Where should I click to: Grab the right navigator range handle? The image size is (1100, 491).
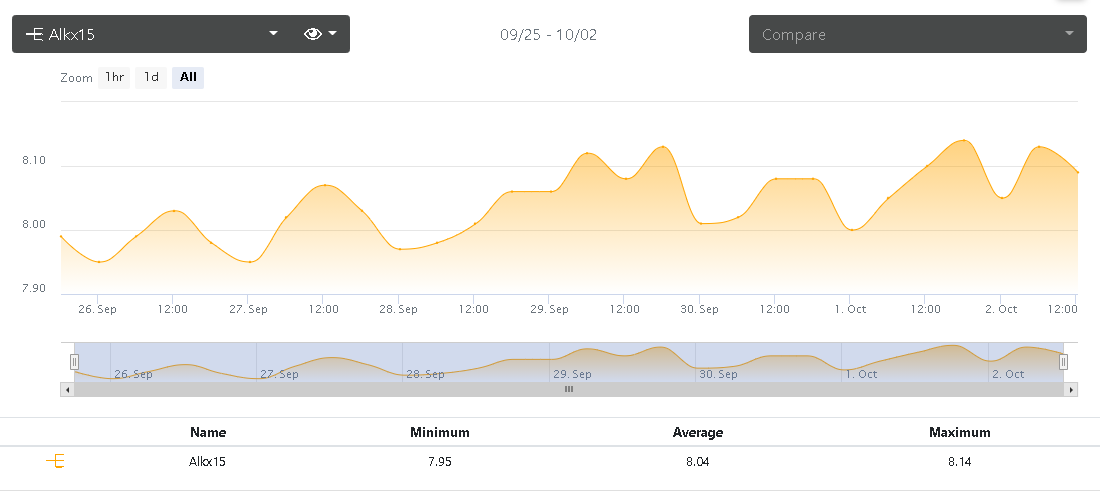1064,362
